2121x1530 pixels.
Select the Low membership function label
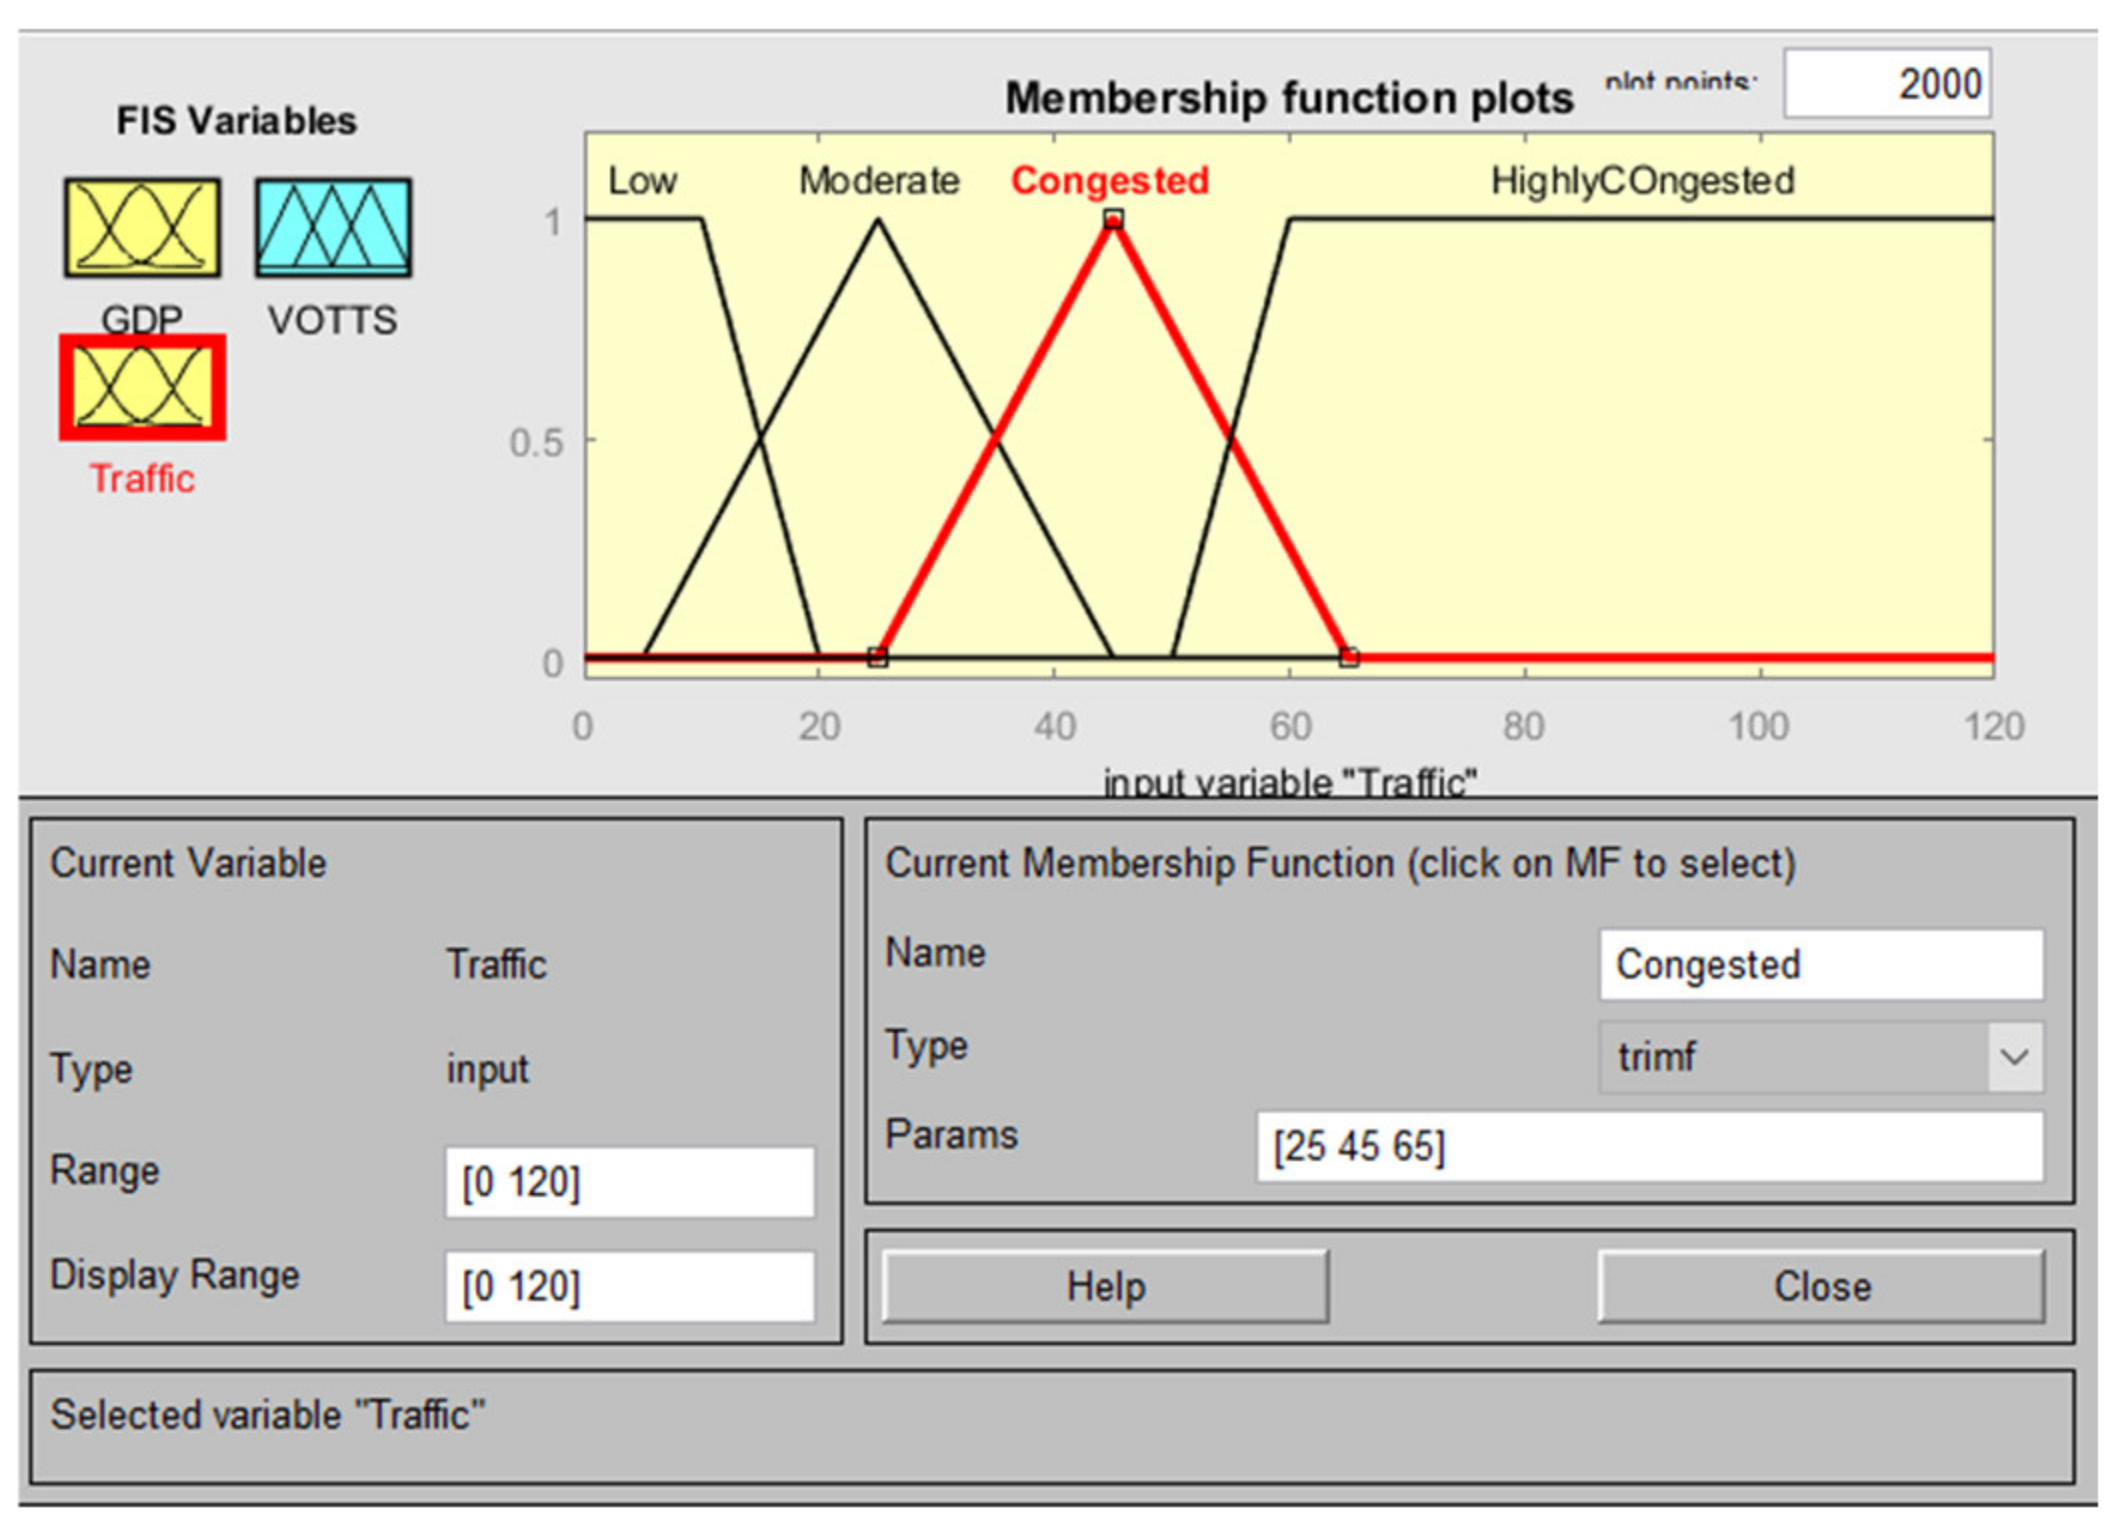point(642,181)
